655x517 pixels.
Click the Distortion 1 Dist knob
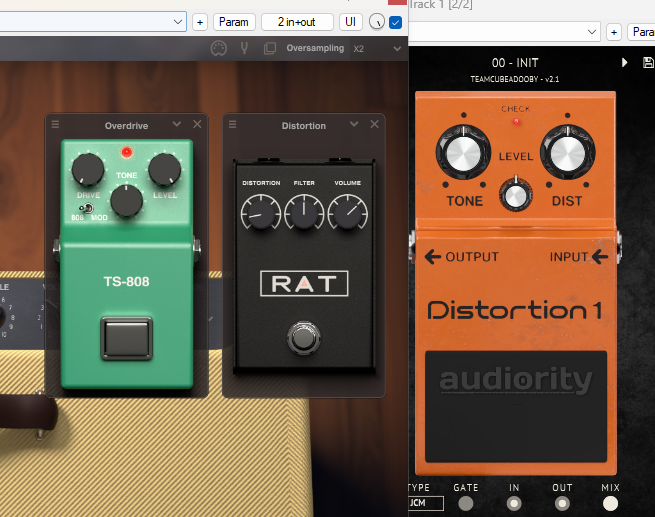coord(568,152)
